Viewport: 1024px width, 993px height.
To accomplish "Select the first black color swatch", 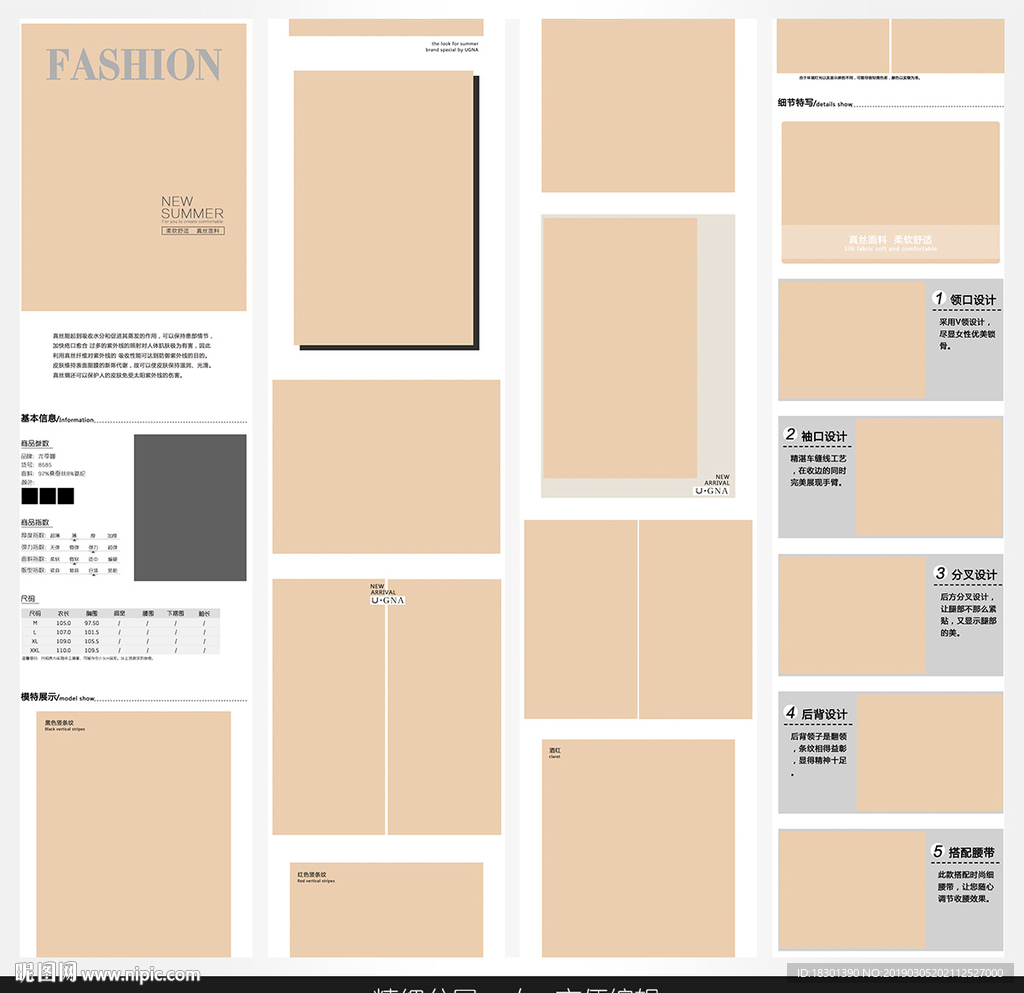I will pyautogui.click(x=29, y=496).
